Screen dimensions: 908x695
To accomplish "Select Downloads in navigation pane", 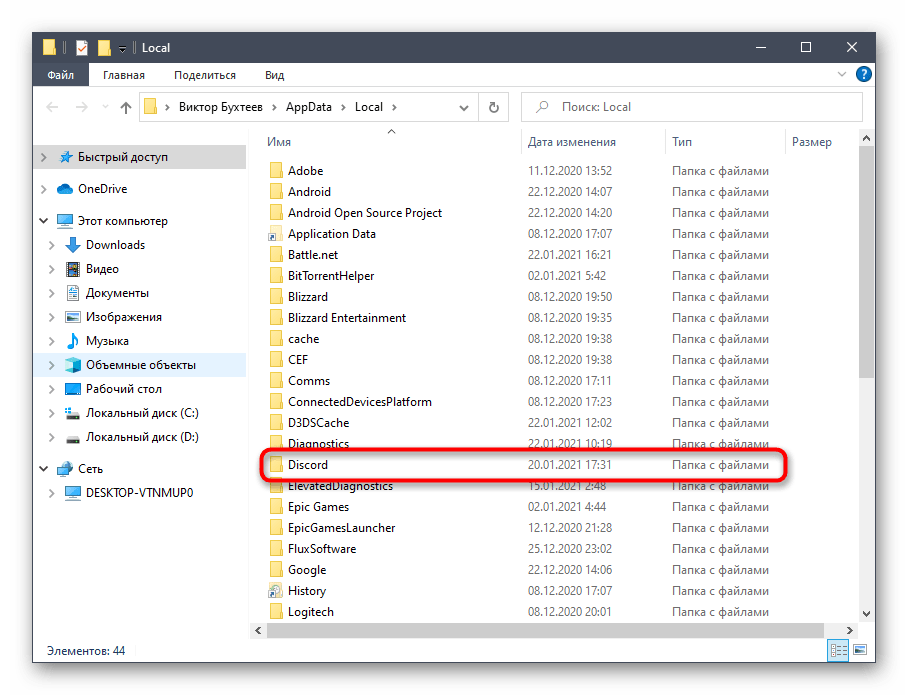I will pyautogui.click(x=115, y=245).
